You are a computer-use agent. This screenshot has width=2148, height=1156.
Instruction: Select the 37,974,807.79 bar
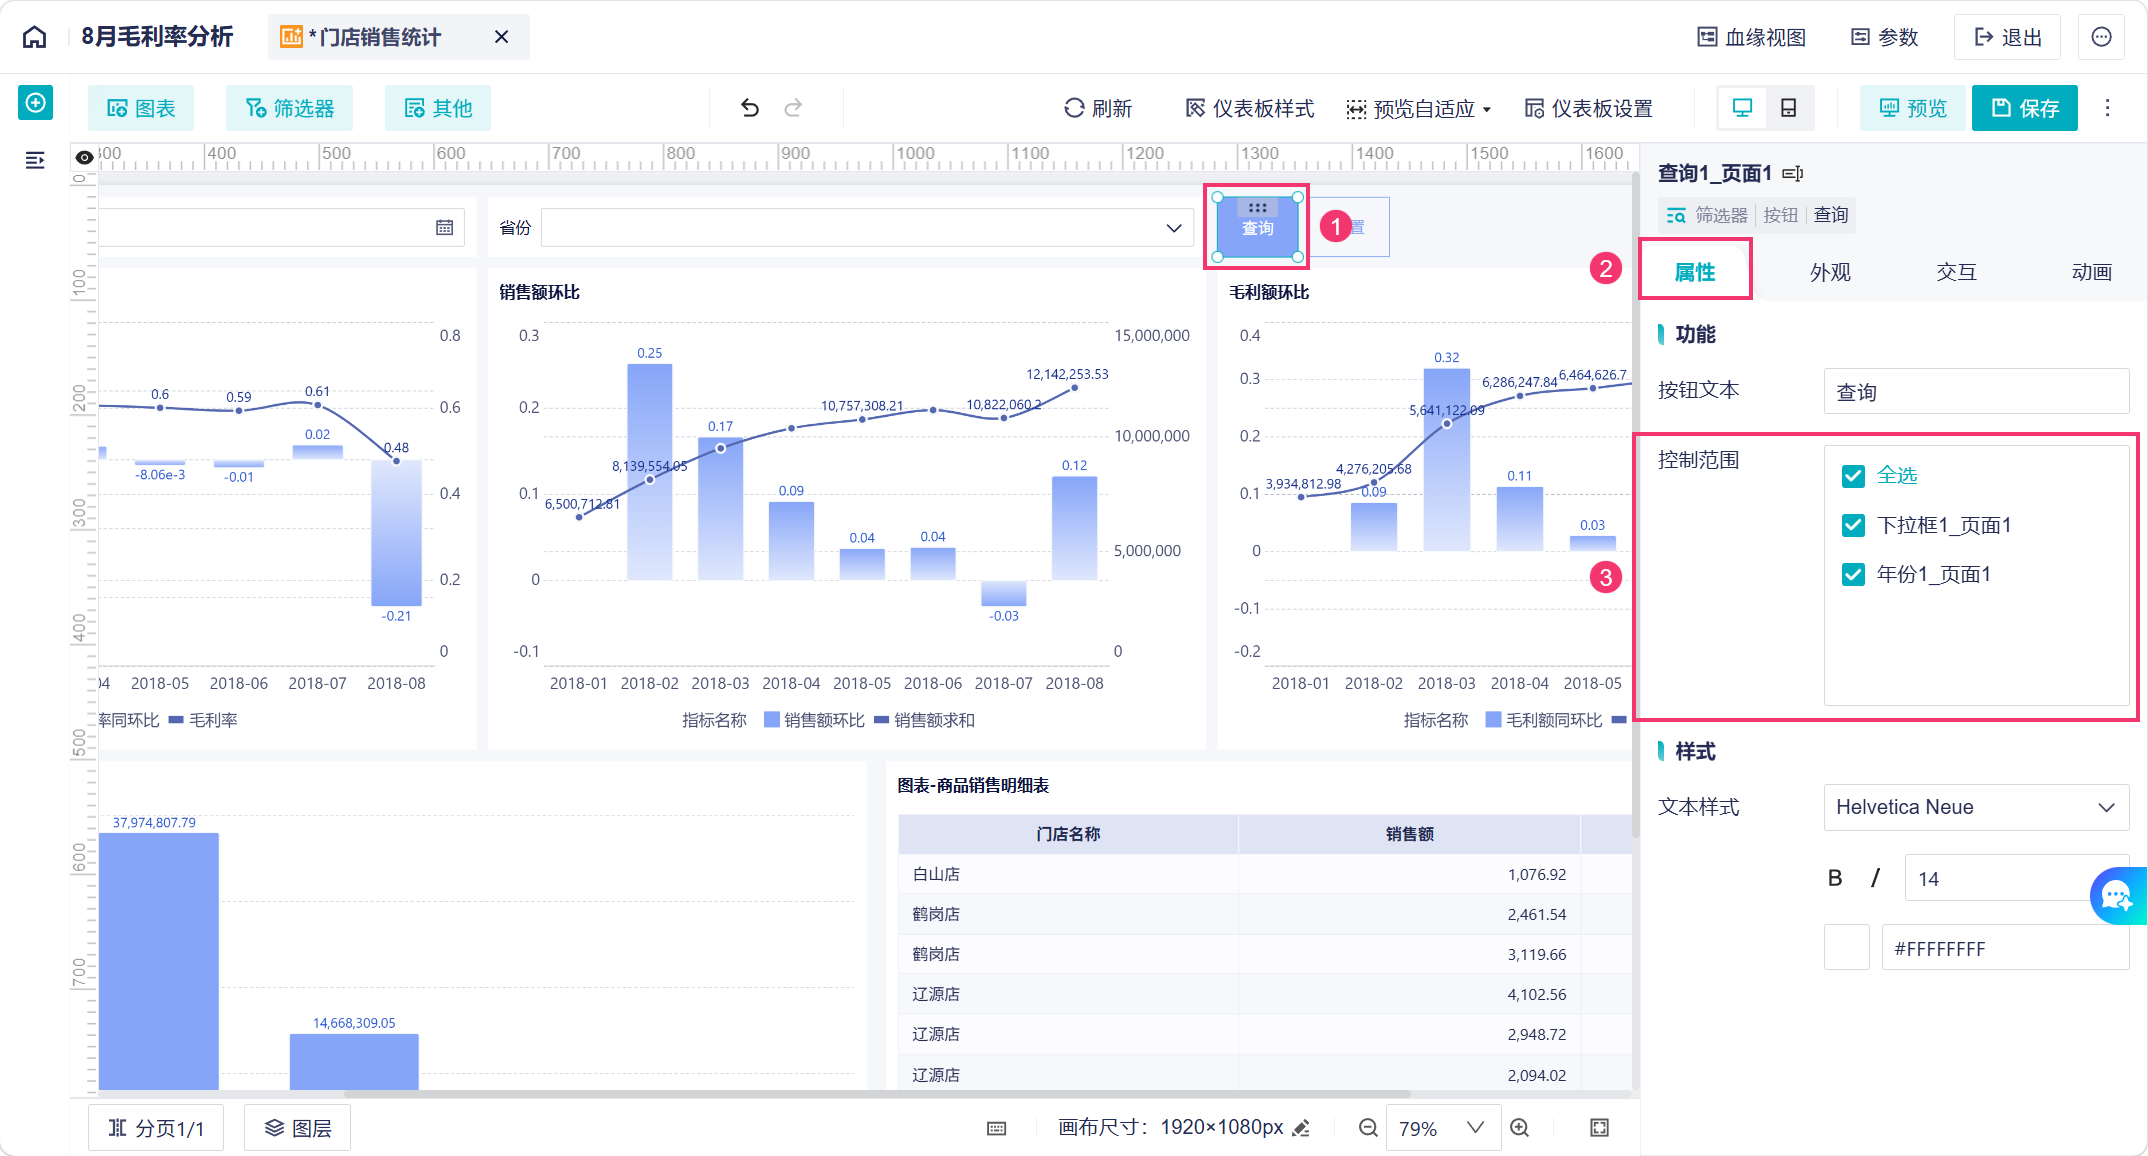158,961
